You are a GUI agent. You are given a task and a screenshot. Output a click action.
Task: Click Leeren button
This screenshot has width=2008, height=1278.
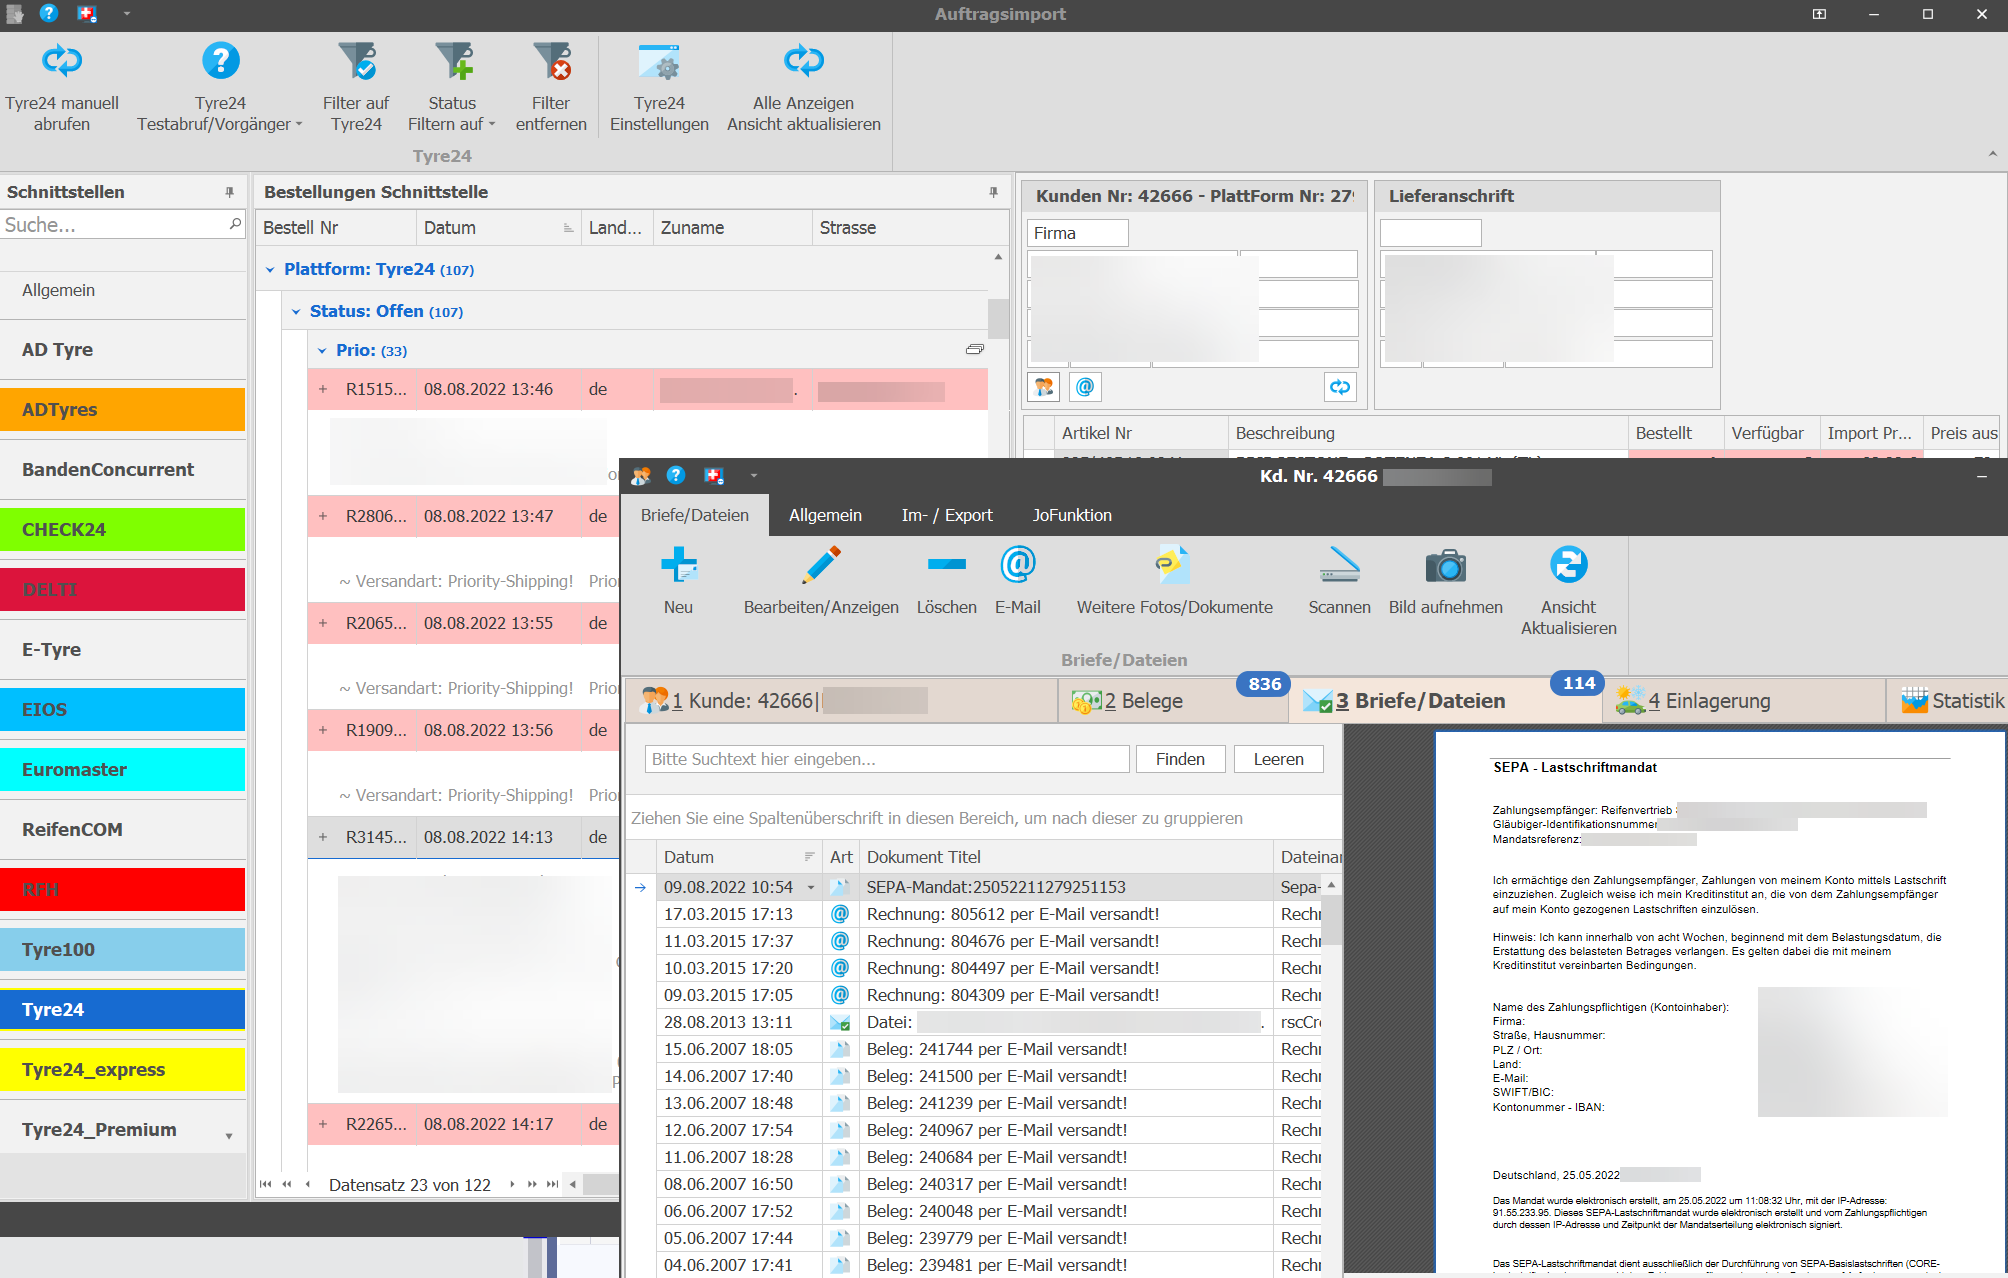(x=1279, y=759)
